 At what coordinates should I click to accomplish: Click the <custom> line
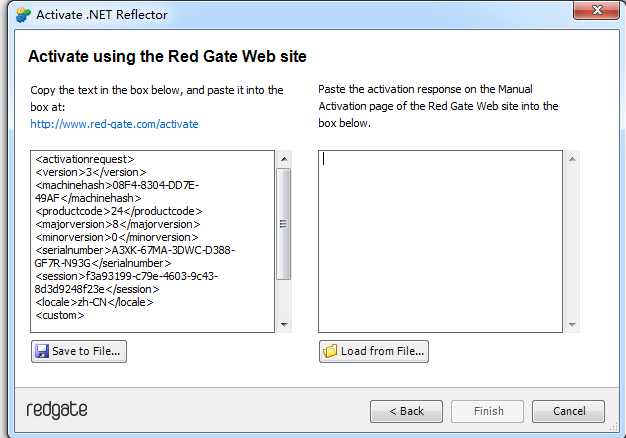60,315
